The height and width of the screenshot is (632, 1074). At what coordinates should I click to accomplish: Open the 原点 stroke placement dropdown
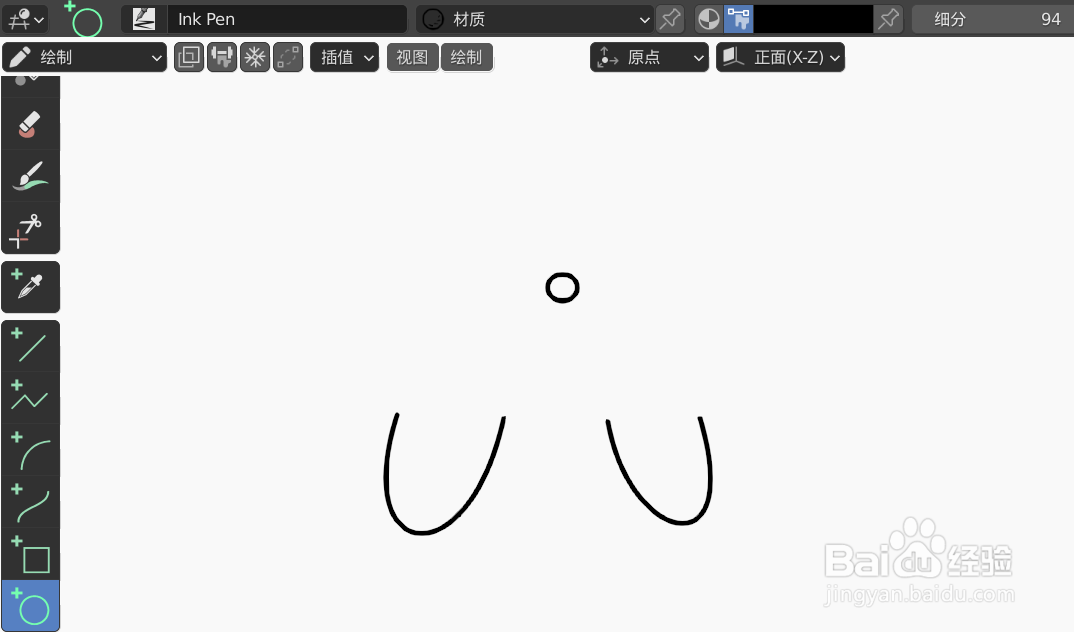[649, 57]
